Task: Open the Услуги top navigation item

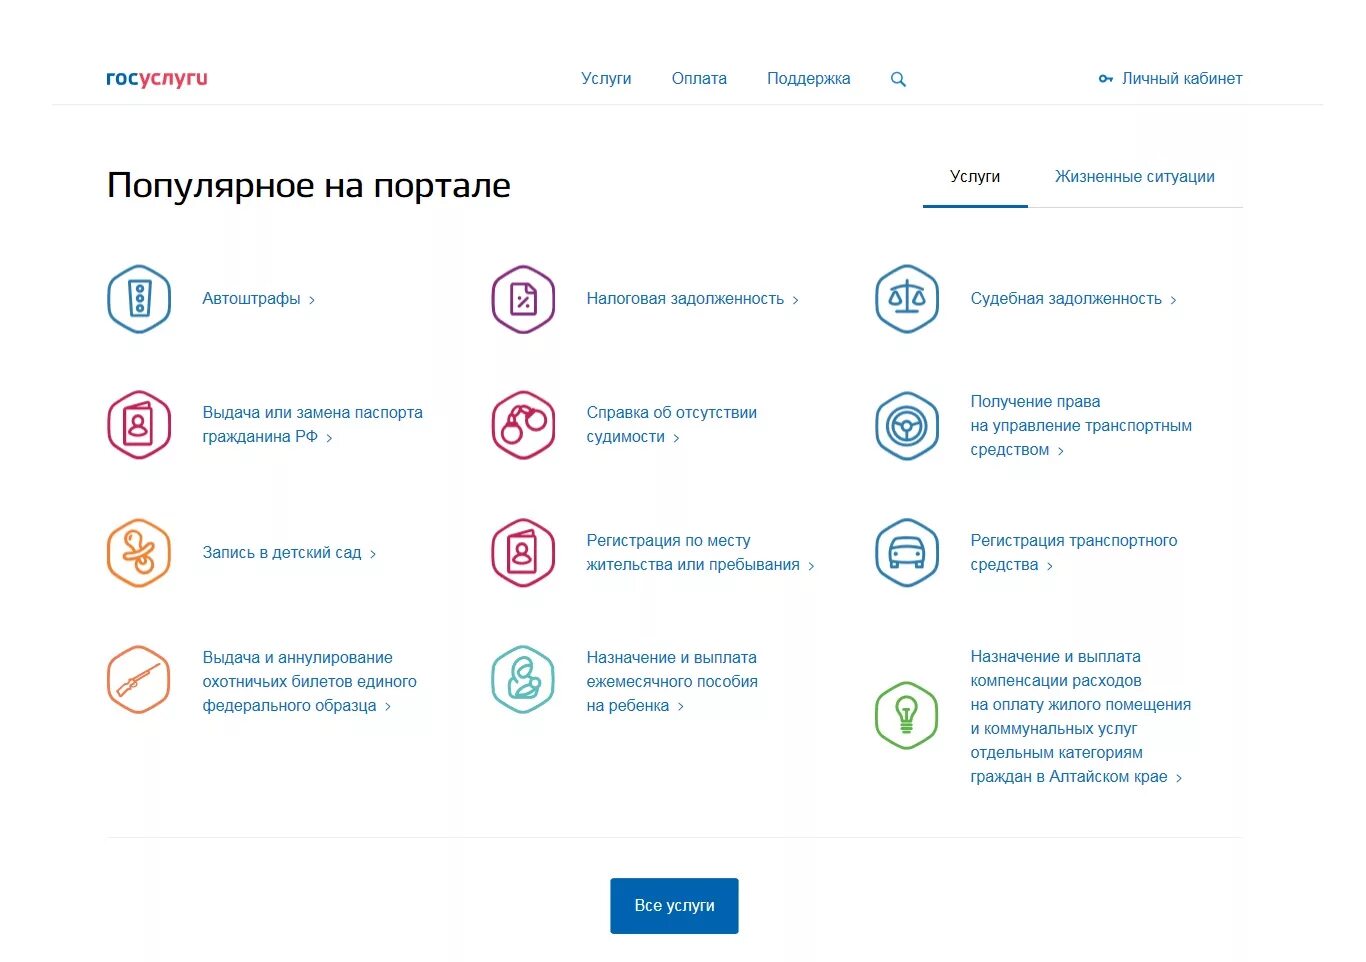Action: point(606,79)
